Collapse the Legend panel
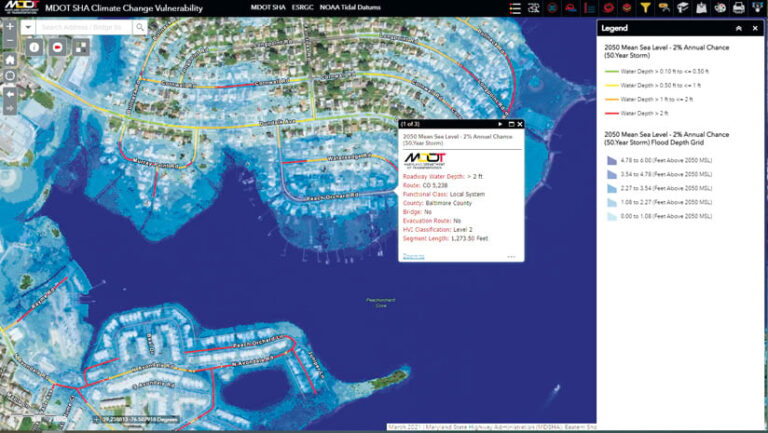This screenshot has width=768, height=433. point(739,28)
